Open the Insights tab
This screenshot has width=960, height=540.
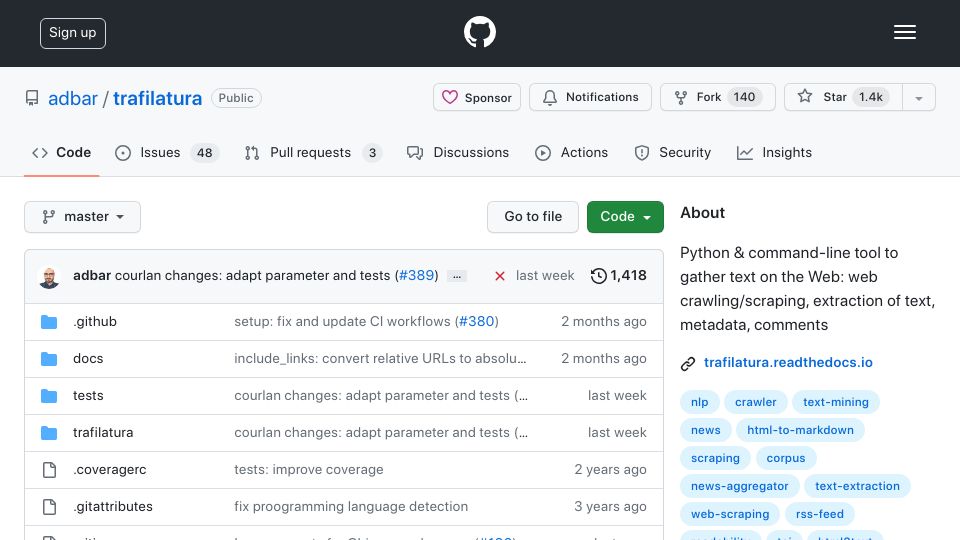pyautogui.click(x=774, y=152)
